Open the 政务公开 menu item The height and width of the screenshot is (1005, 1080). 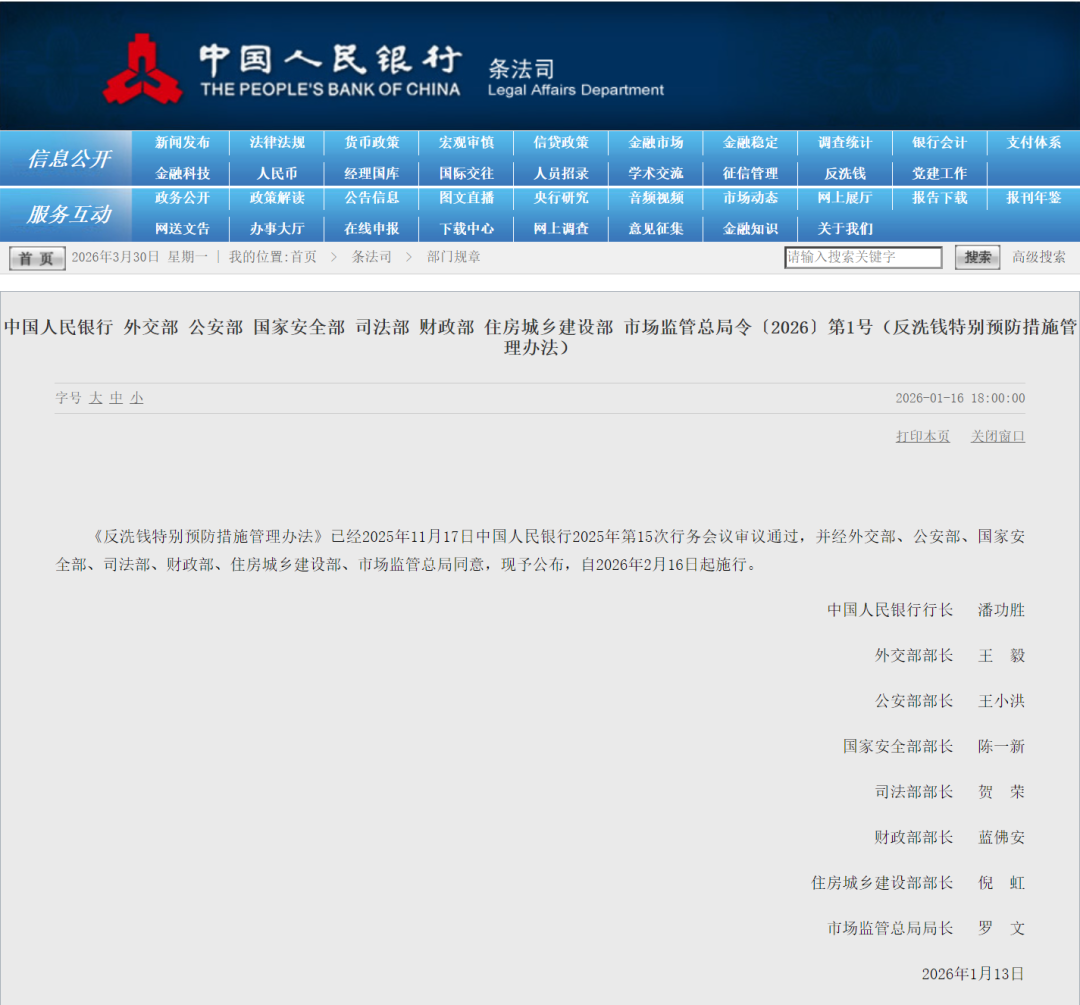182,198
